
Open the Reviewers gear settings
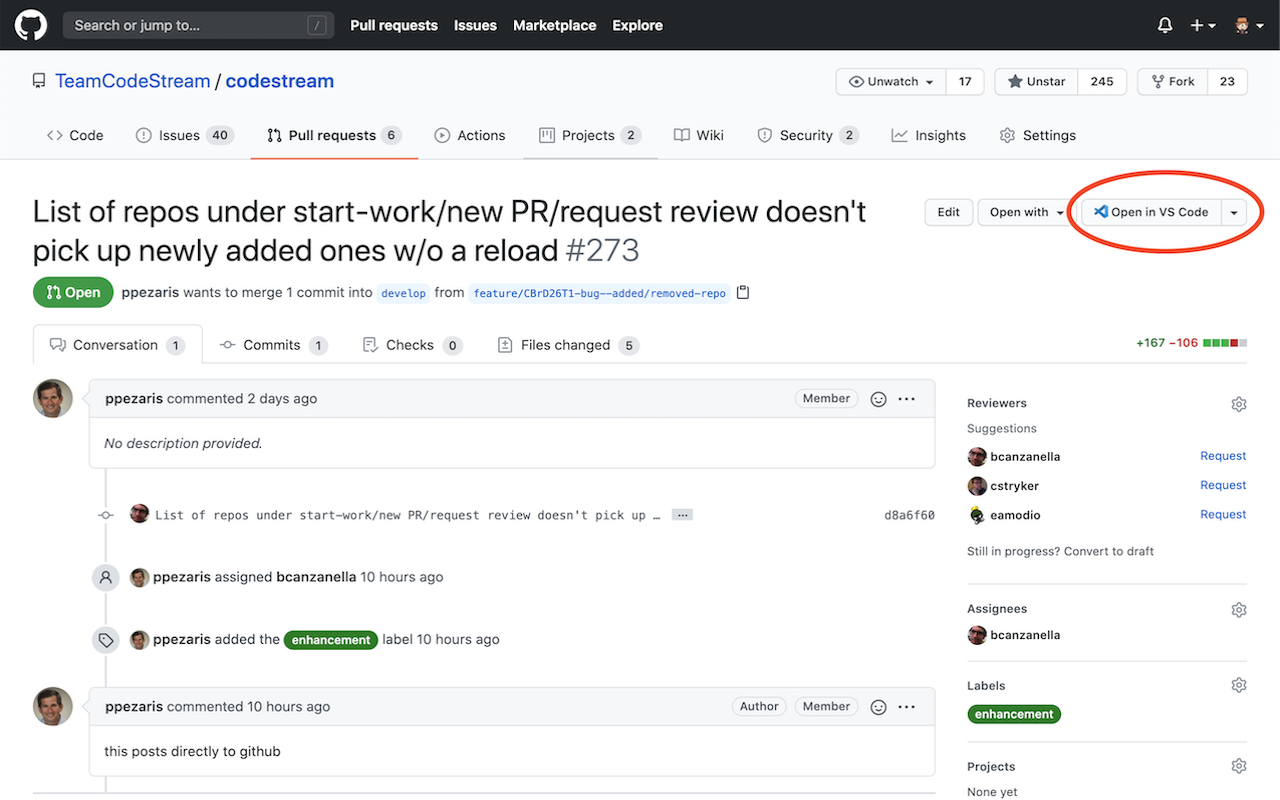(1239, 404)
